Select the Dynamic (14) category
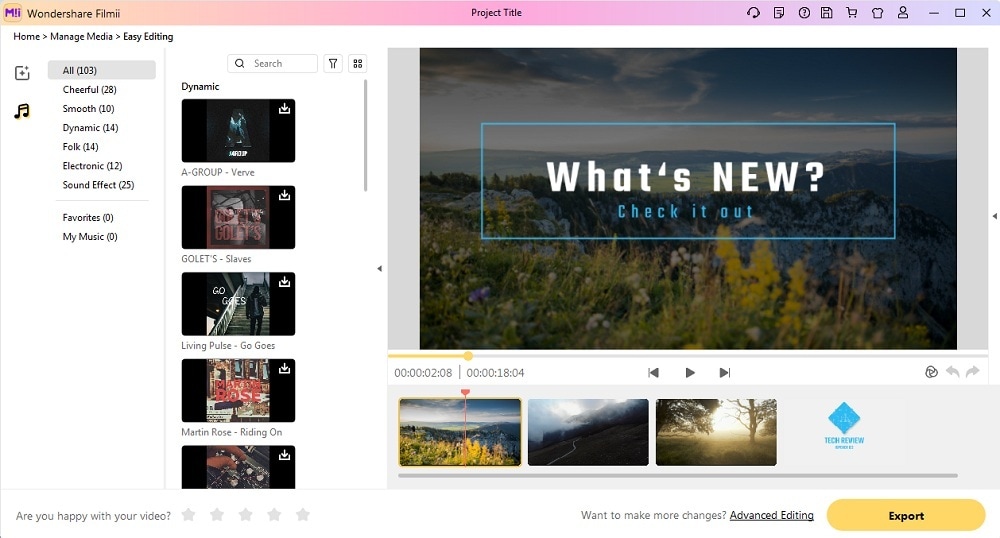 [90, 127]
